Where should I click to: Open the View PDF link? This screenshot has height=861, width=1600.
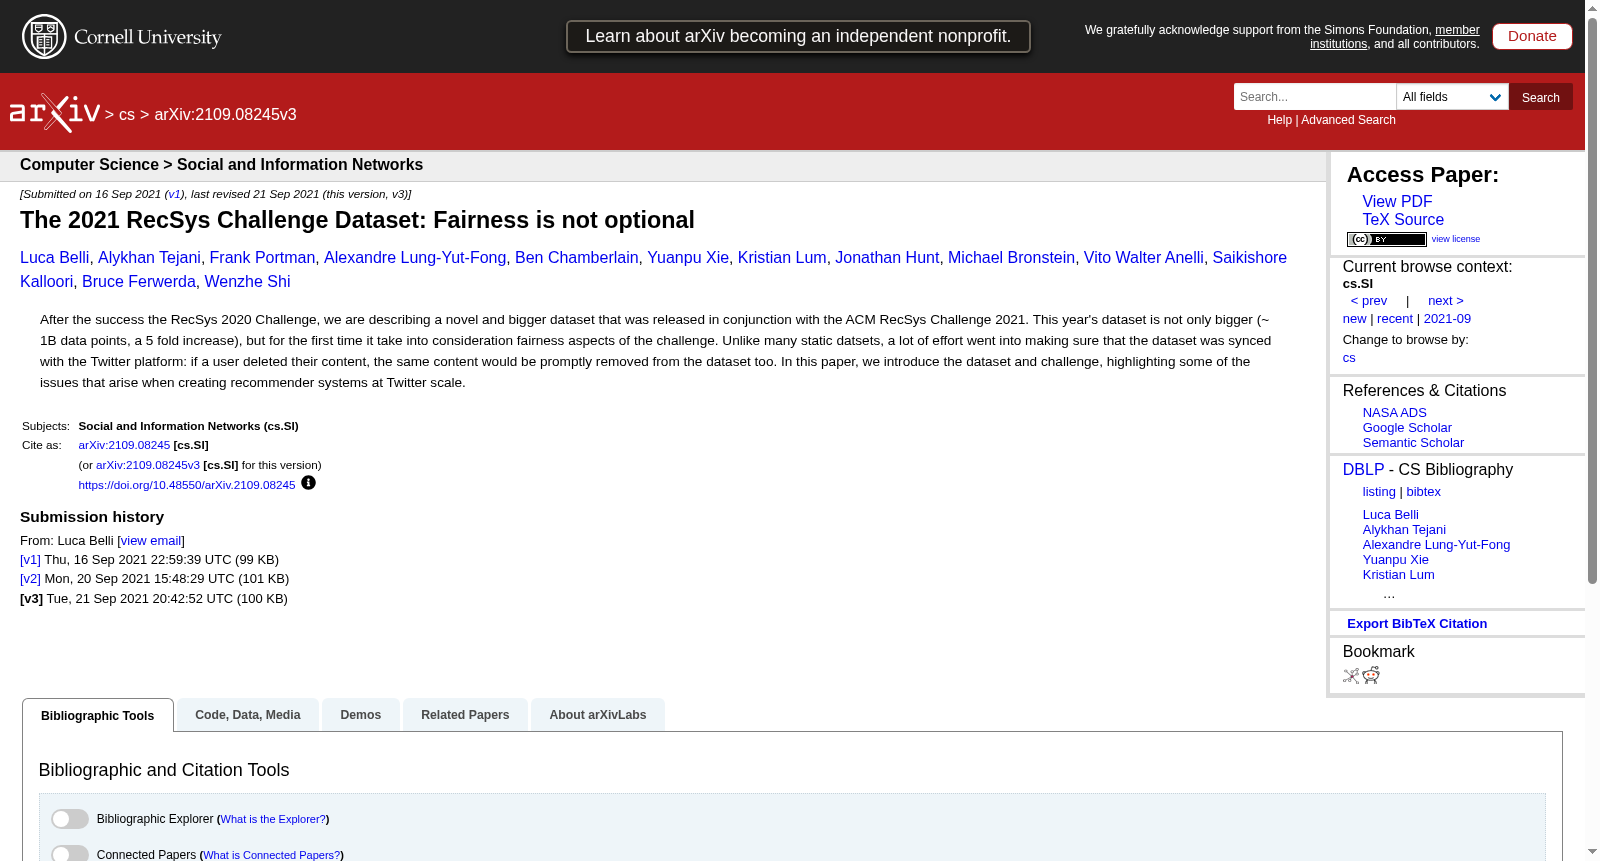[1397, 202]
